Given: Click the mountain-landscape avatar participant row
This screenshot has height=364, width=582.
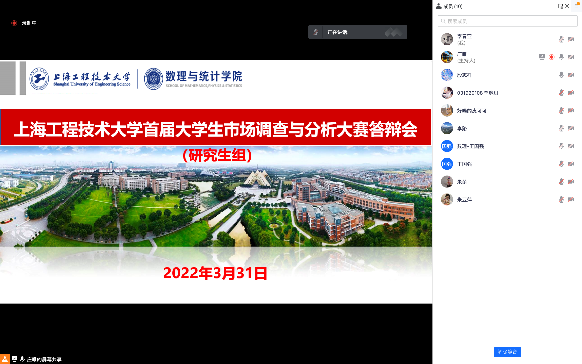Looking at the screenshot, I should coord(507,128).
